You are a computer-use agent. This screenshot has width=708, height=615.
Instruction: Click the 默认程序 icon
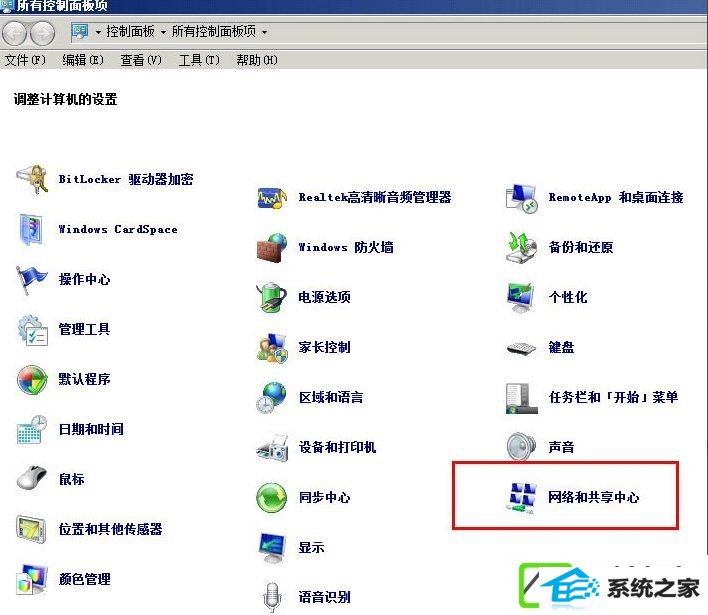point(32,379)
